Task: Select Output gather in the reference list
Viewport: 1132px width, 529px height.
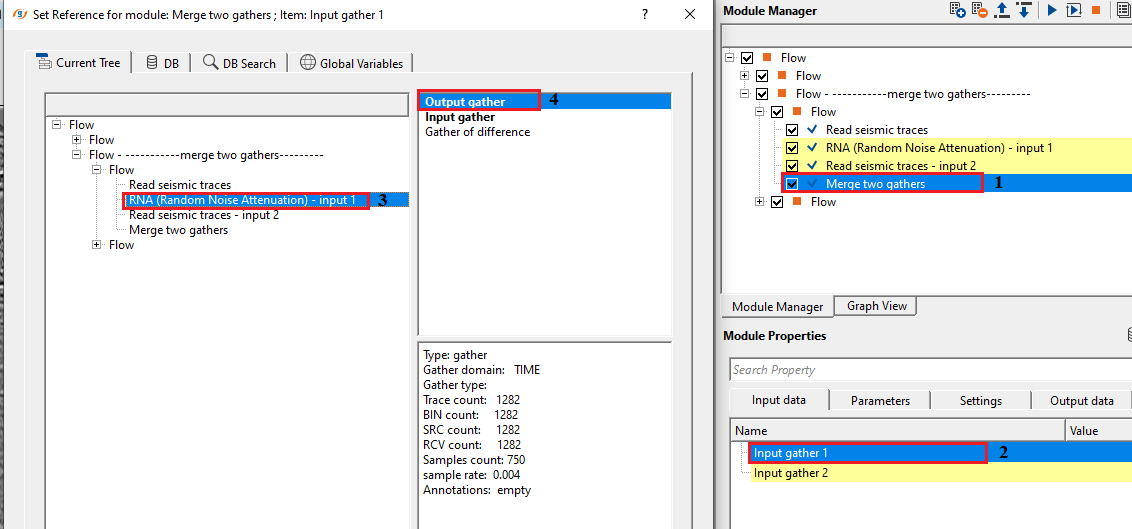Action: click(x=545, y=102)
